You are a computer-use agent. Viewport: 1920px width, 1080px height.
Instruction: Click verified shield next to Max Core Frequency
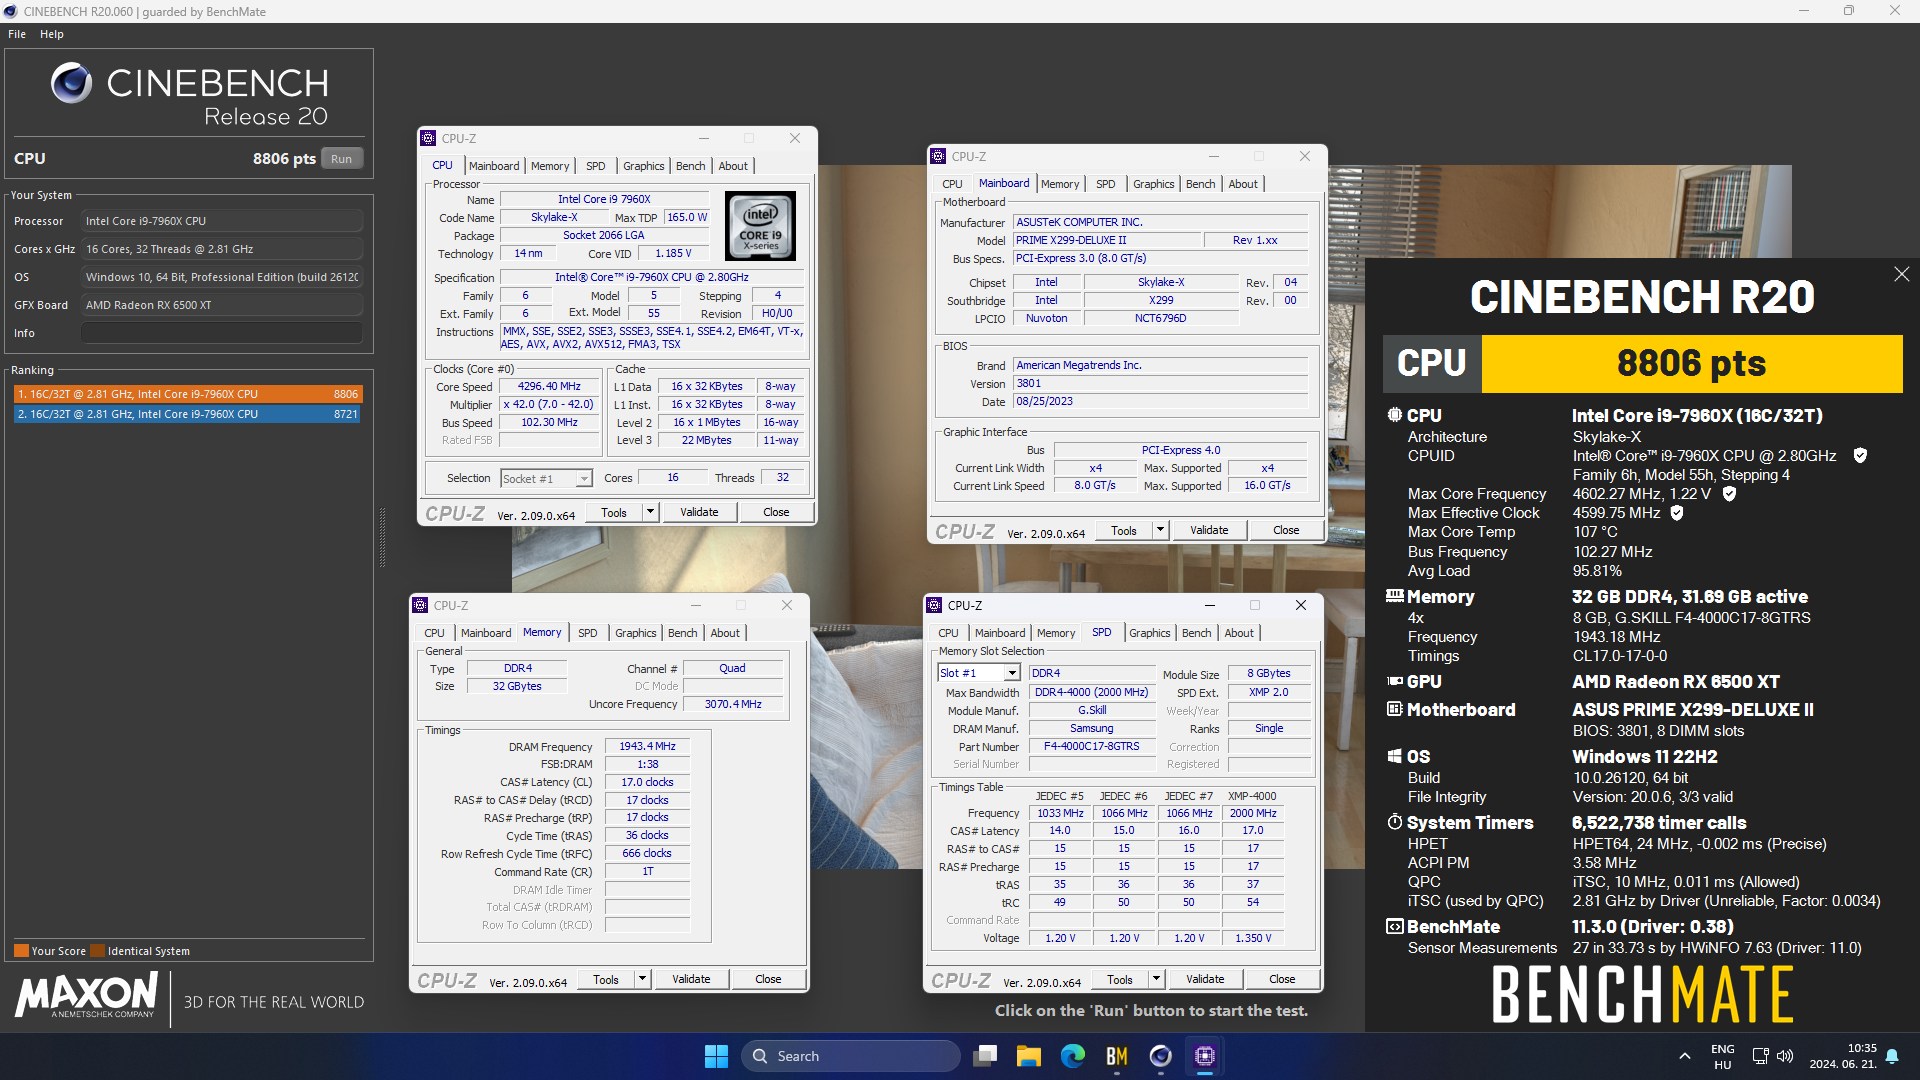click(1729, 494)
